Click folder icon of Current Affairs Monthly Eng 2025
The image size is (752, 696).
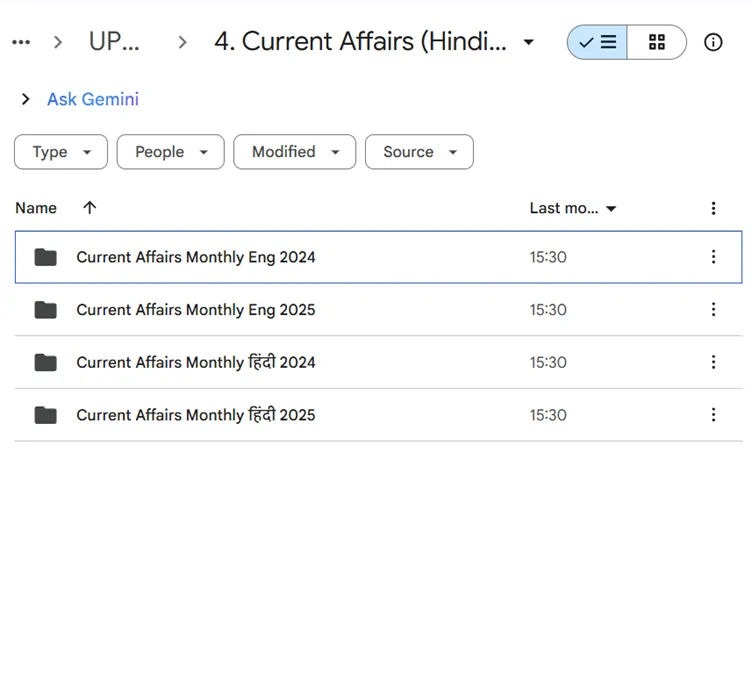tap(45, 310)
